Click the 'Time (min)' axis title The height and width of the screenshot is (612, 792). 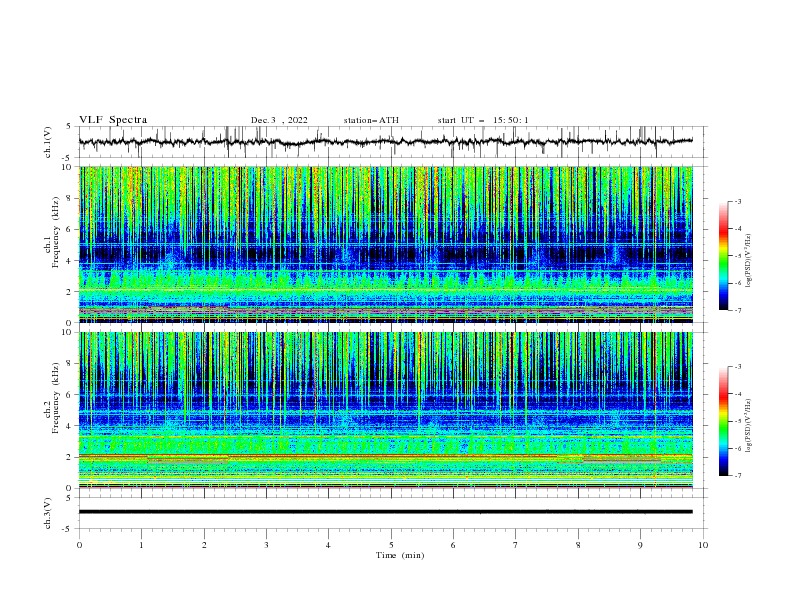coord(400,555)
